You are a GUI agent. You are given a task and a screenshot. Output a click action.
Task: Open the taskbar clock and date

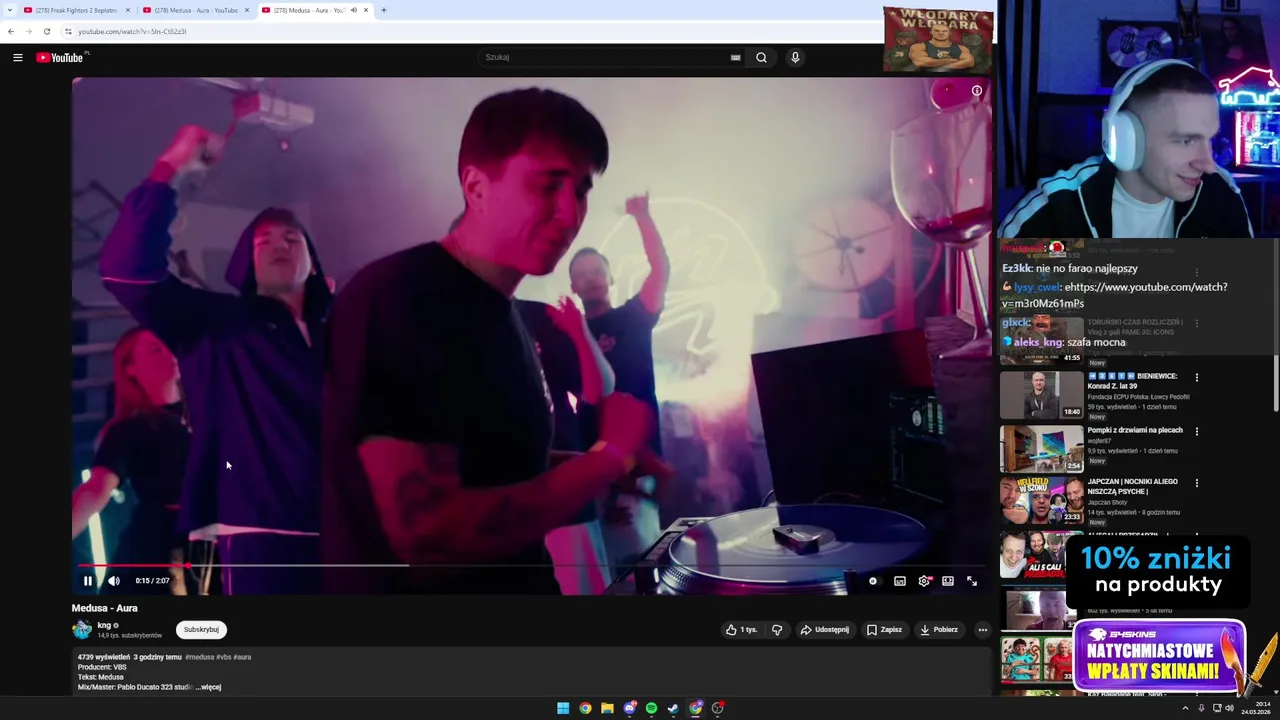pos(1256,708)
